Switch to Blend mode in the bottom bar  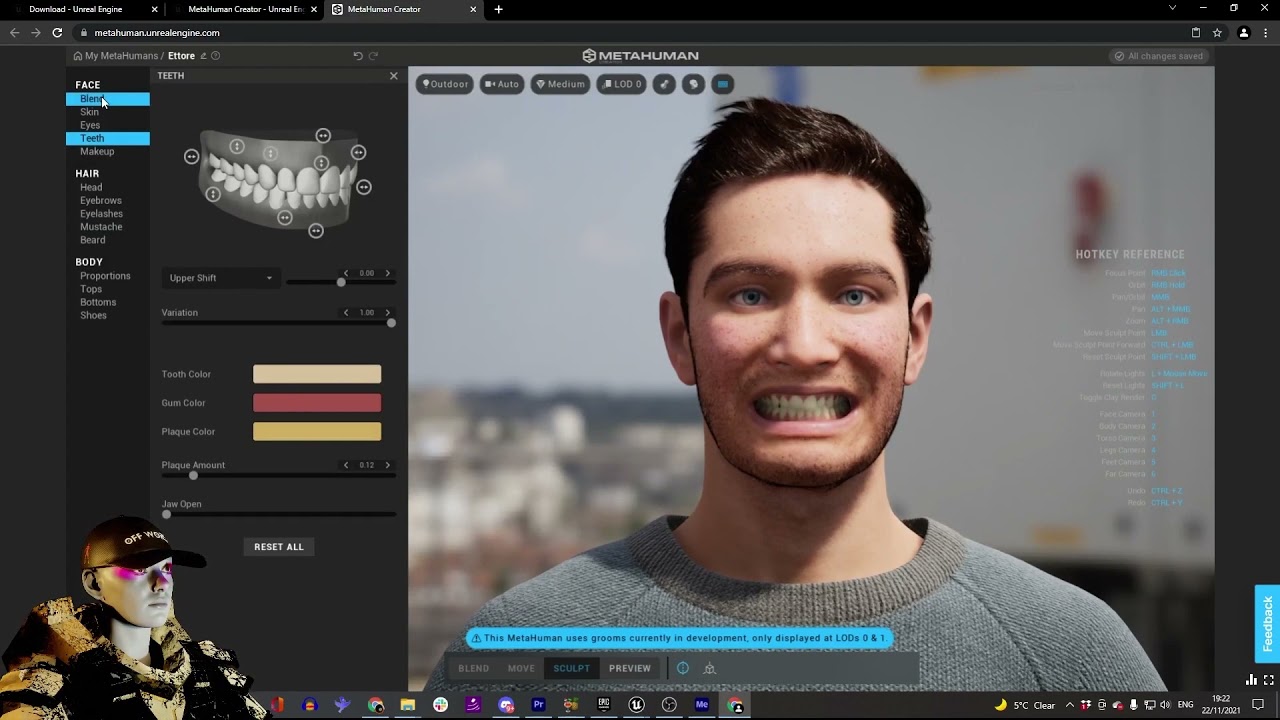tap(474, 668)
